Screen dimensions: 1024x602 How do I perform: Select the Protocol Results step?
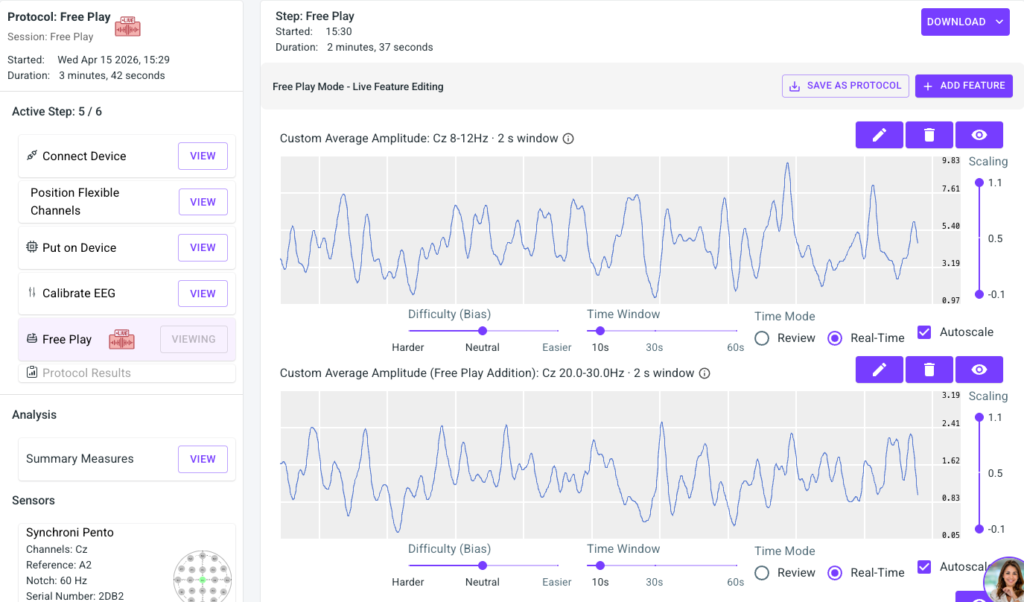(x=87, y=373)
